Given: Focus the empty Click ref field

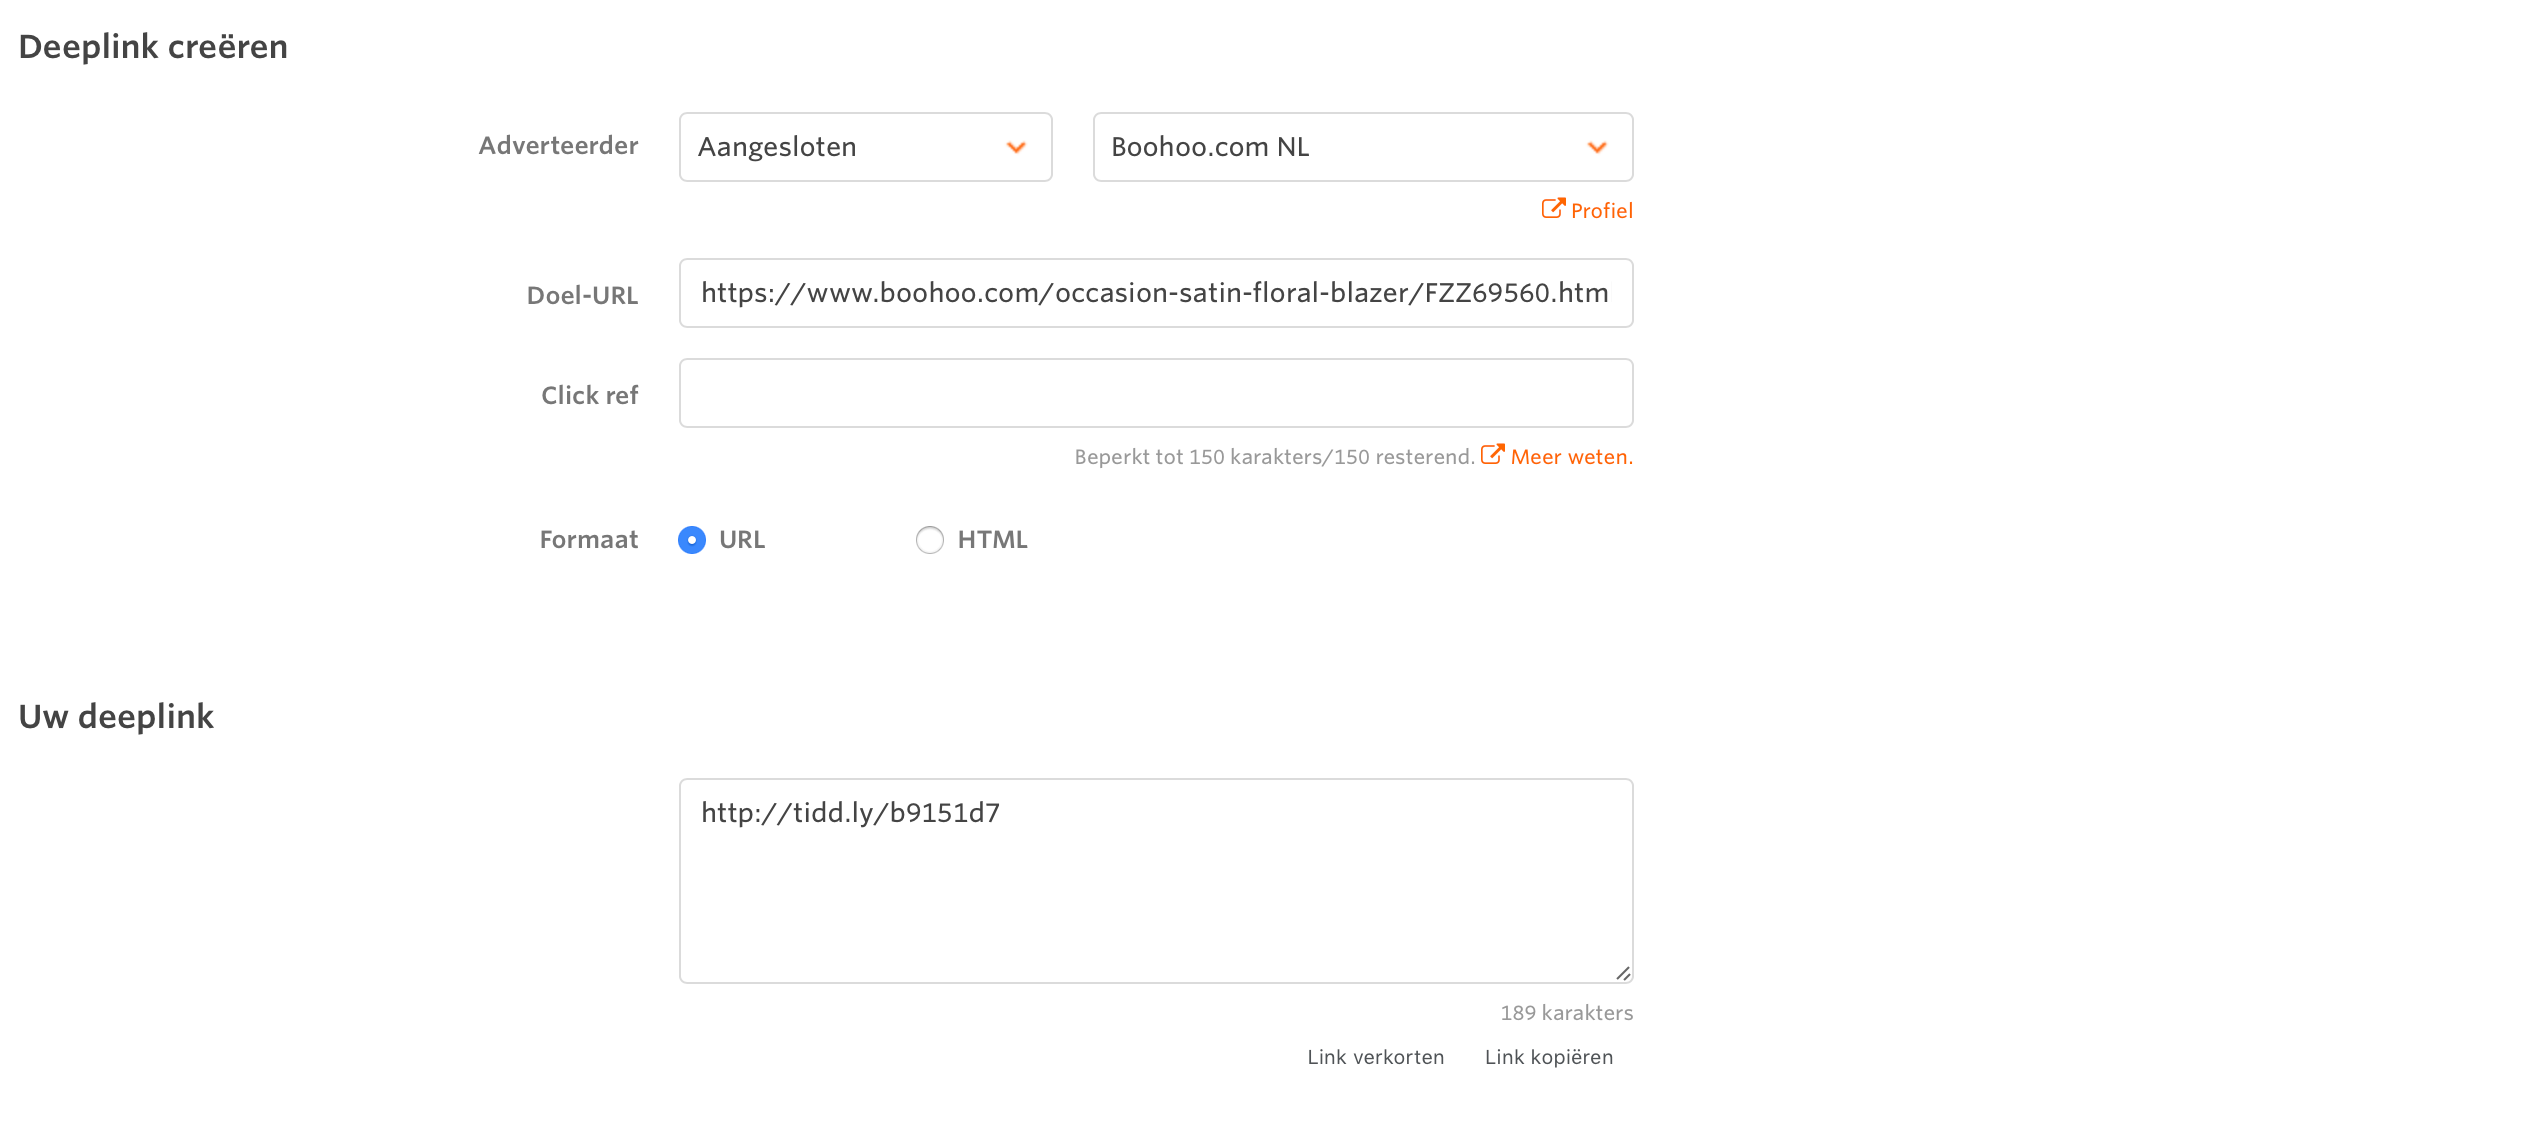Looking at the screenshot, I should tap(1155, 393).
